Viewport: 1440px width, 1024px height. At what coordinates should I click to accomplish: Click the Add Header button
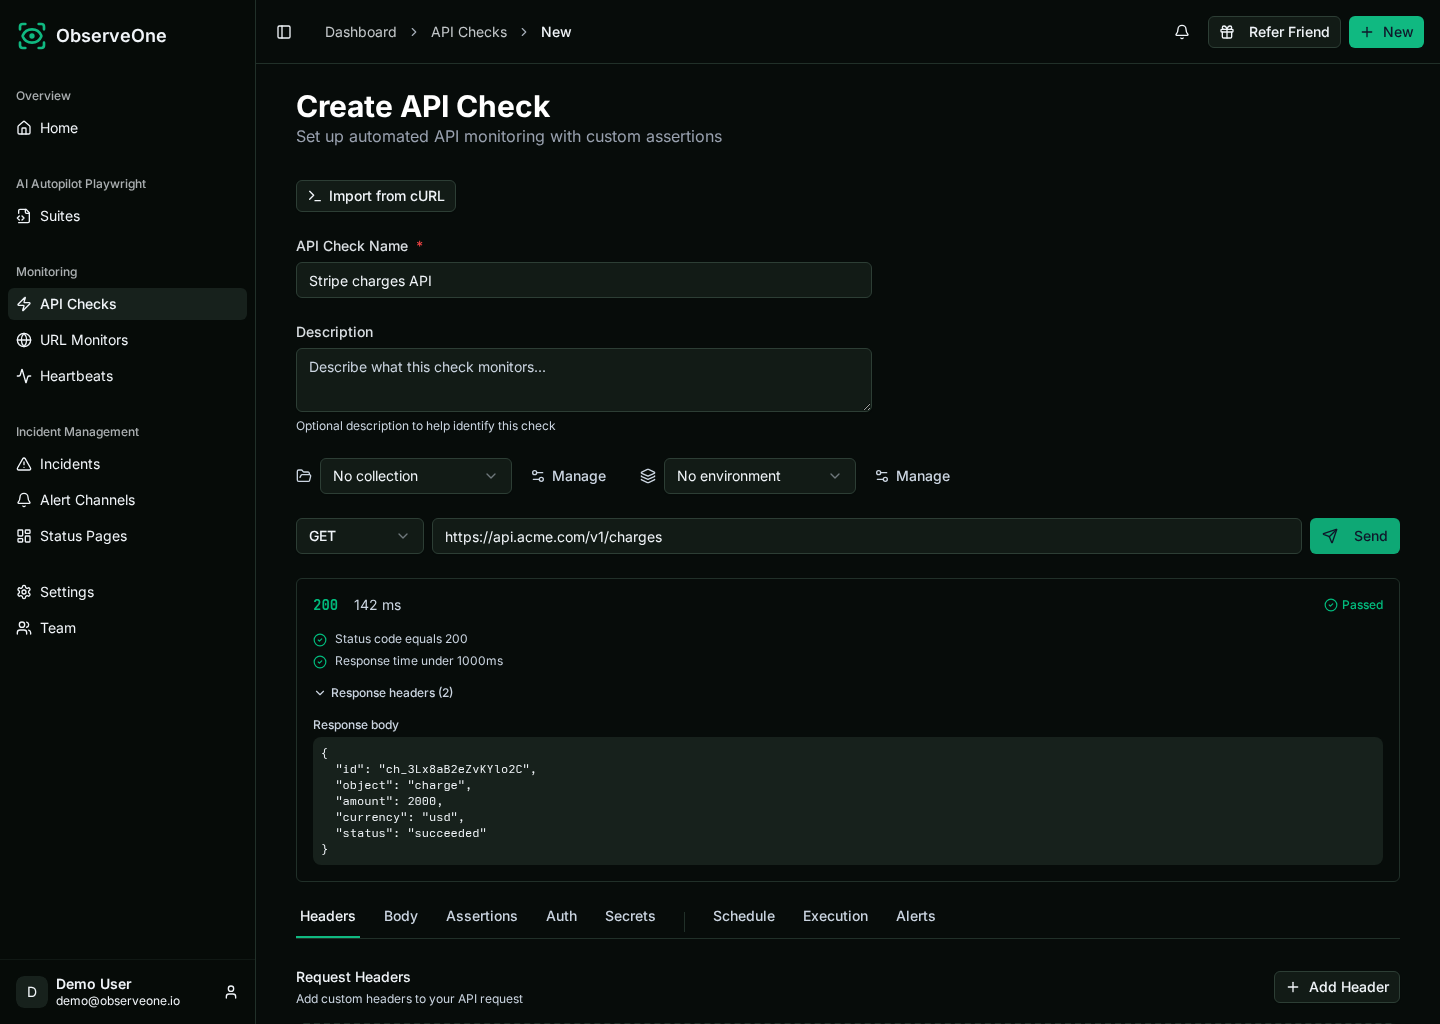pyautogui.click(x=1337, y=987)
